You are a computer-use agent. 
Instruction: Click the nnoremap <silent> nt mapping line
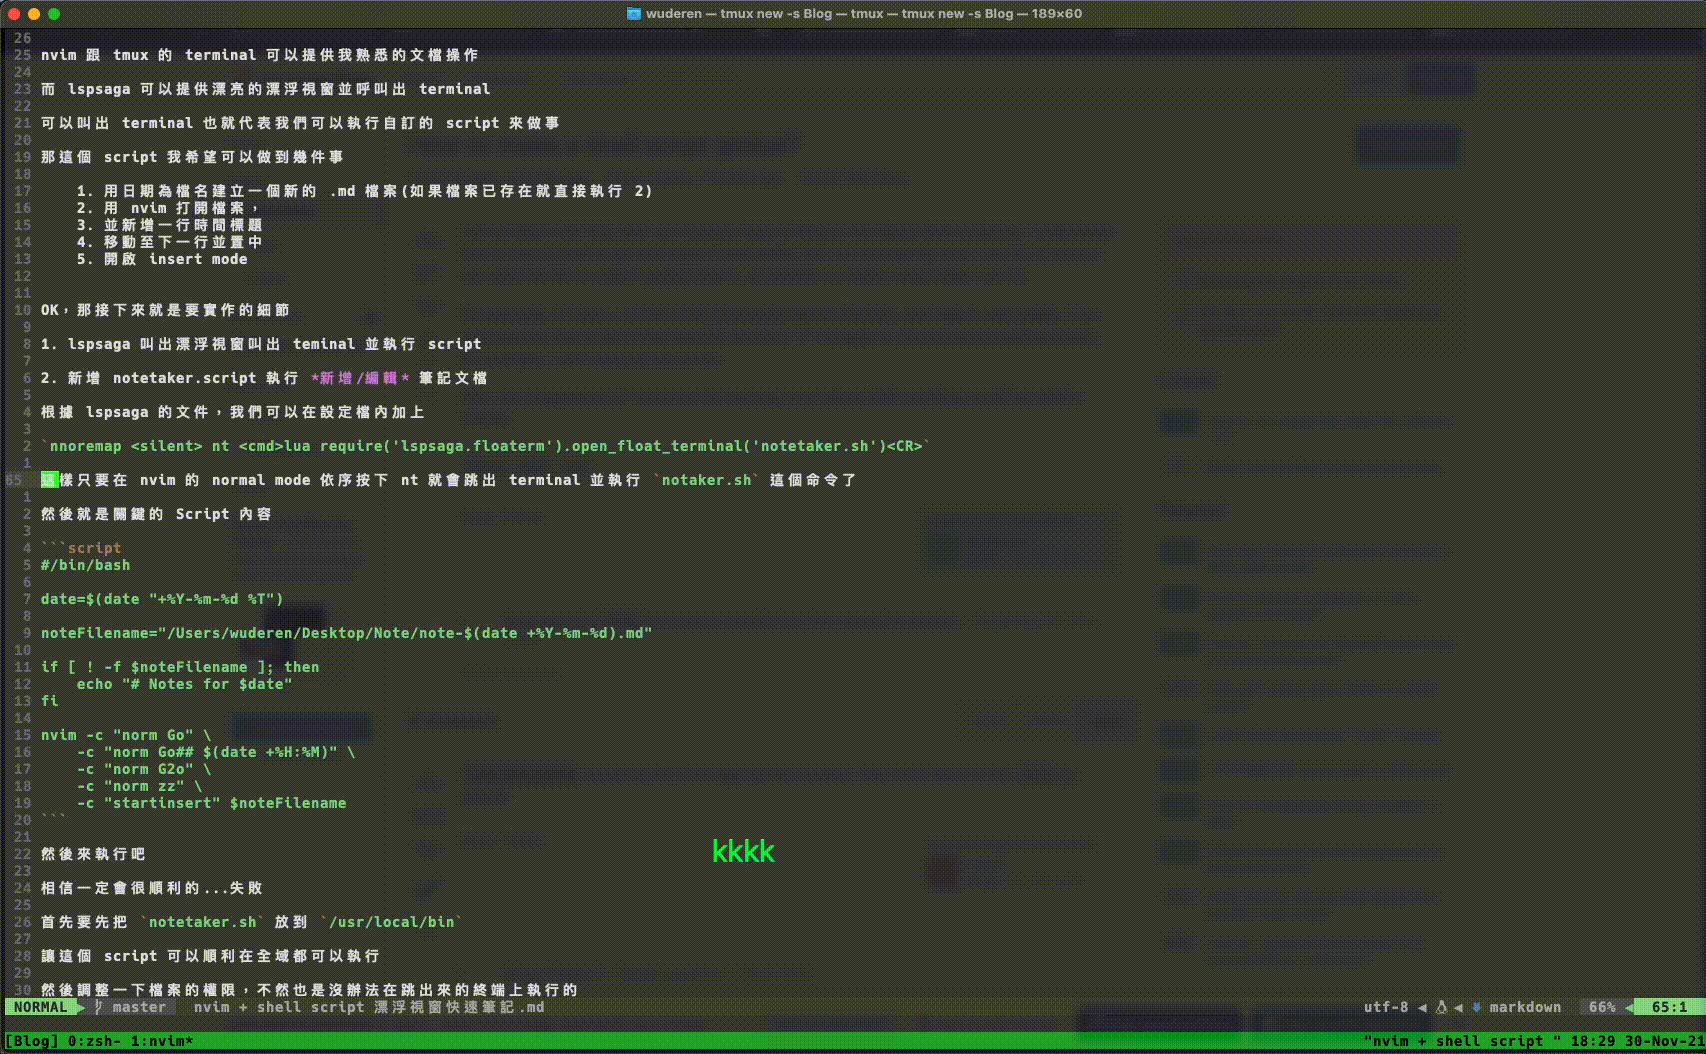(485, 446)
